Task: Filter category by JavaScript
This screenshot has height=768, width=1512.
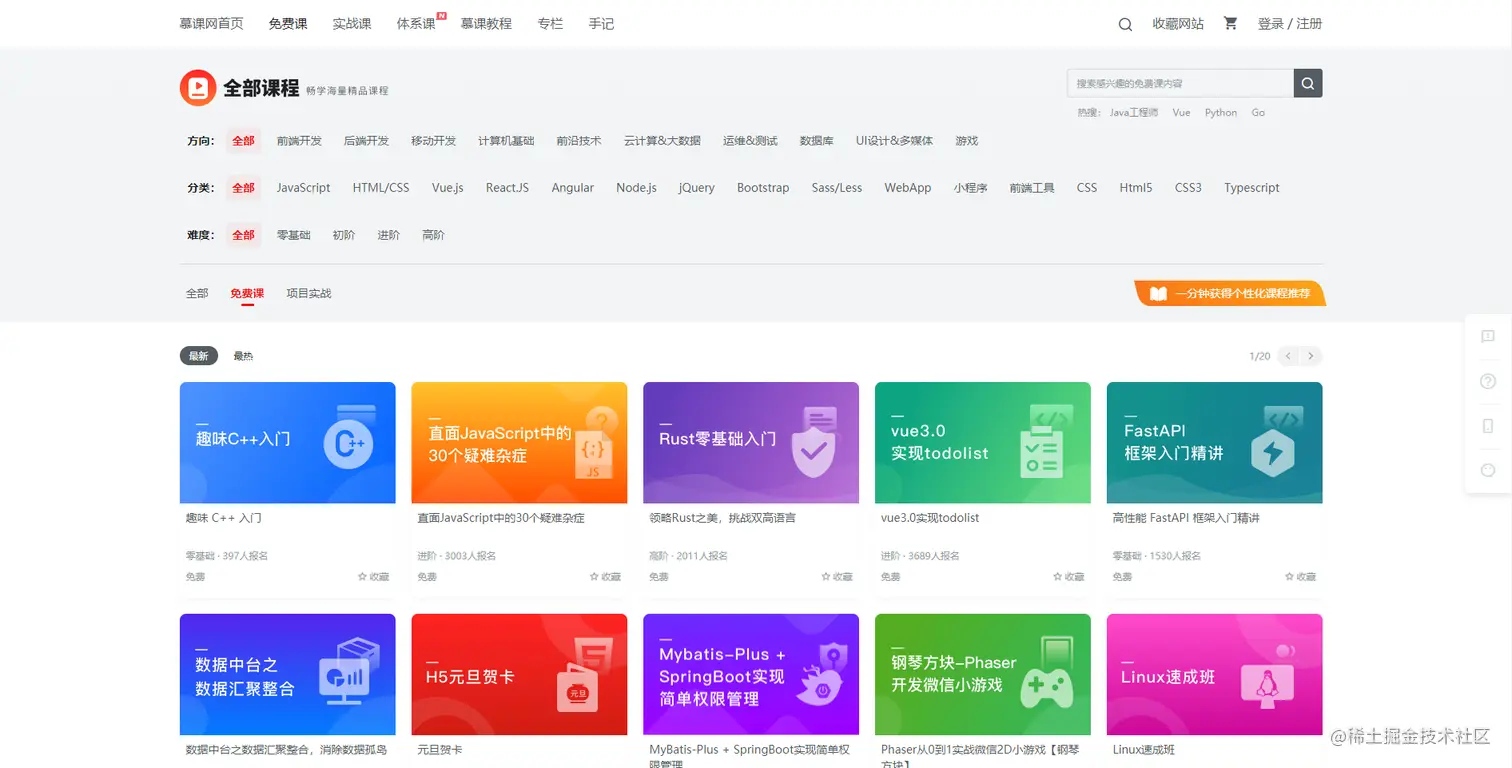Action: (x=304, y=188)
